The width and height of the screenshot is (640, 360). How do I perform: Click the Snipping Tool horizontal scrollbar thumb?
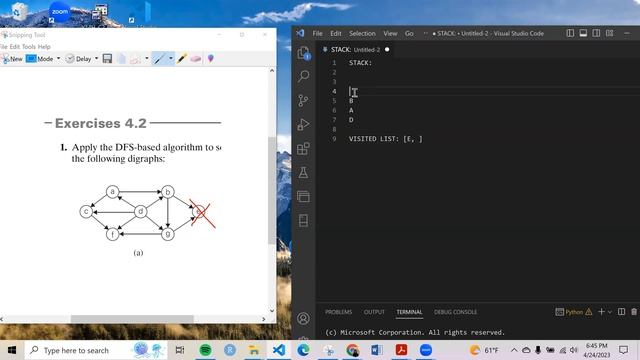tap(132, 319)
